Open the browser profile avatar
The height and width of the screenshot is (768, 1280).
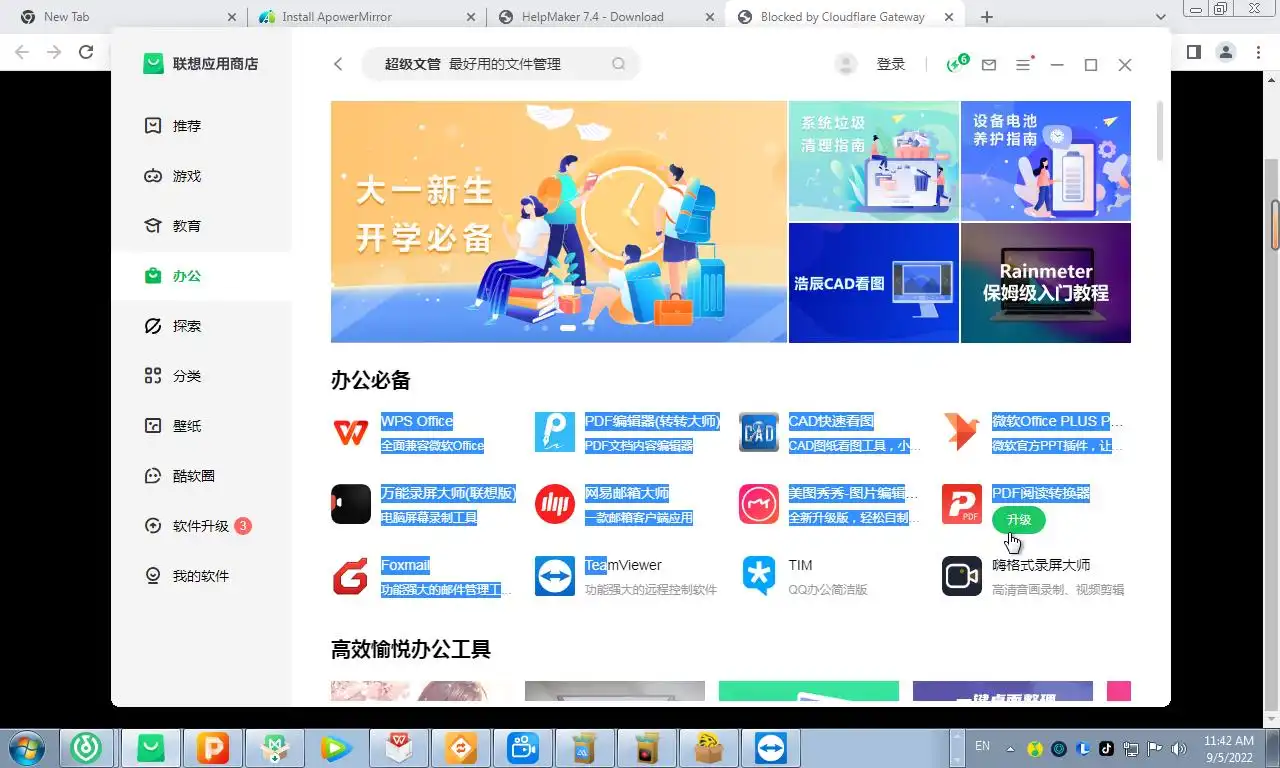point(1226,52)
